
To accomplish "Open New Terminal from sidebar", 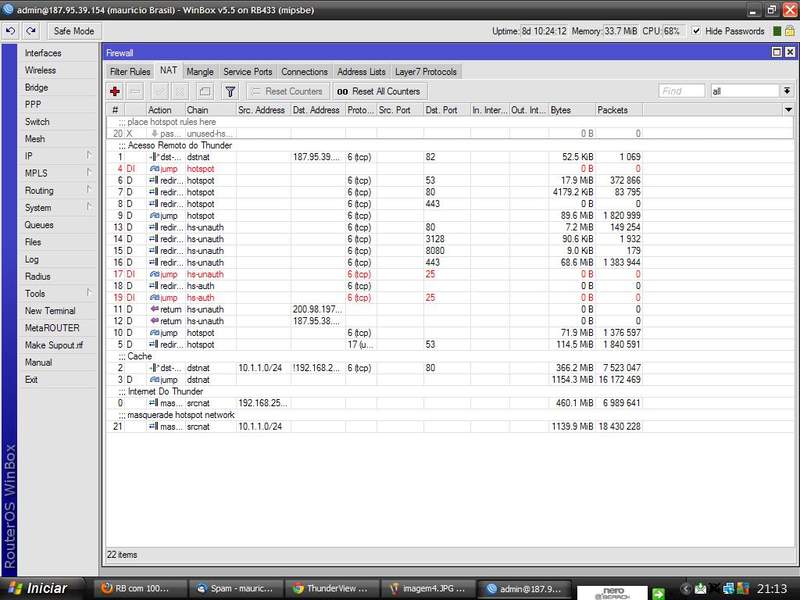I will [50, 311].
